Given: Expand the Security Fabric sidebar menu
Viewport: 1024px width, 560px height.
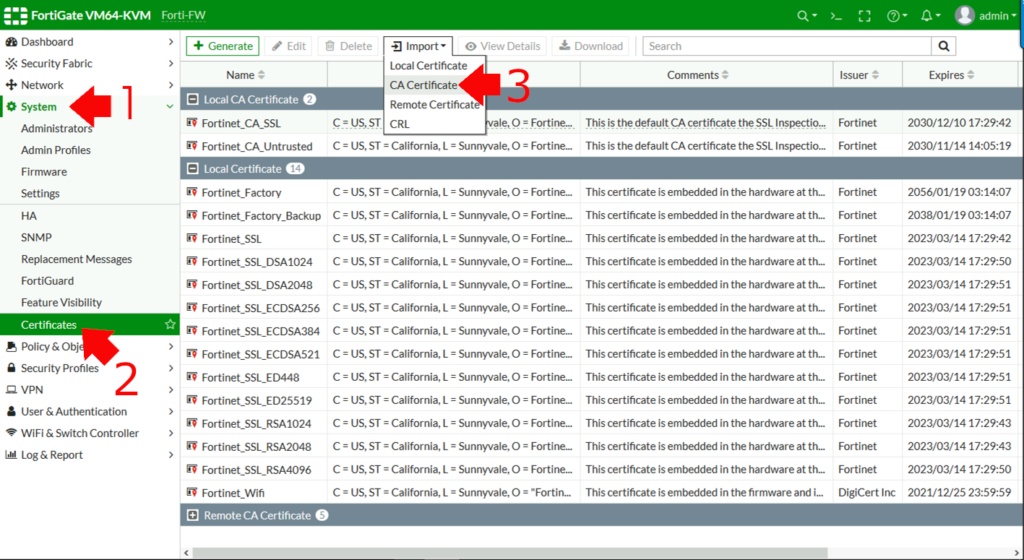Looking at the screenshot, I should click(90, 63).
